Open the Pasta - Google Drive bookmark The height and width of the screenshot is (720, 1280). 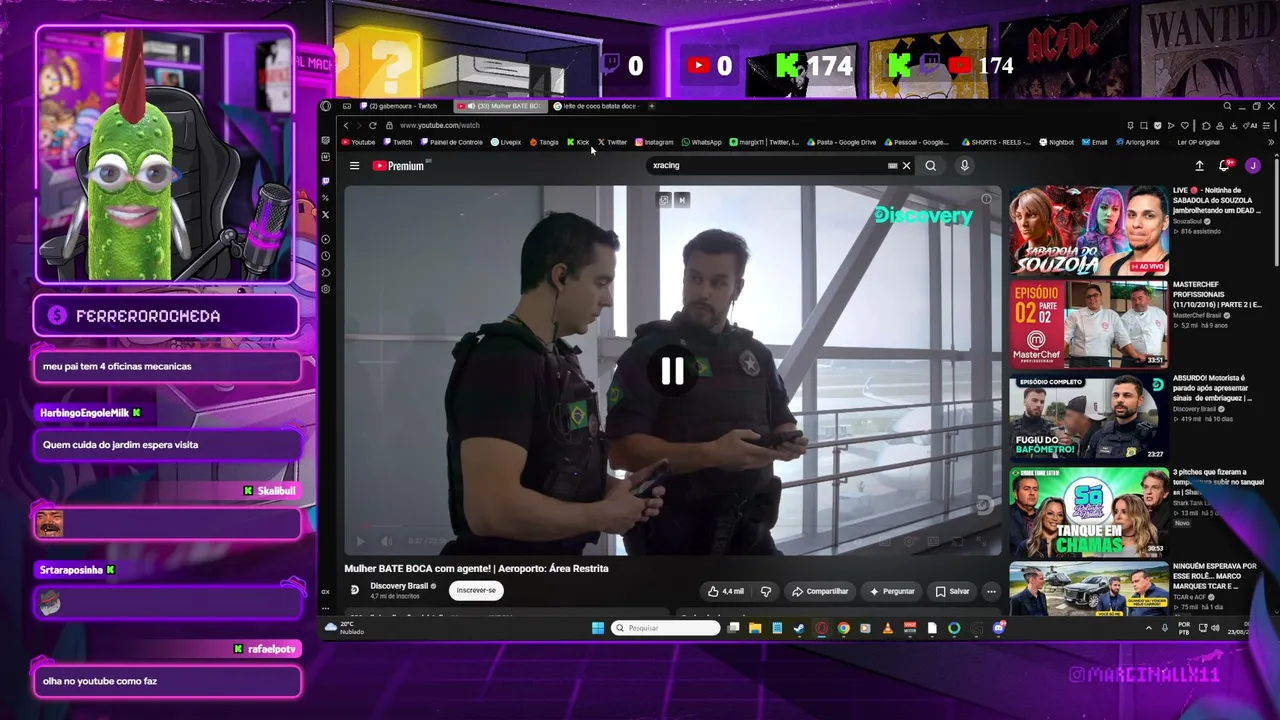point(841,142)
